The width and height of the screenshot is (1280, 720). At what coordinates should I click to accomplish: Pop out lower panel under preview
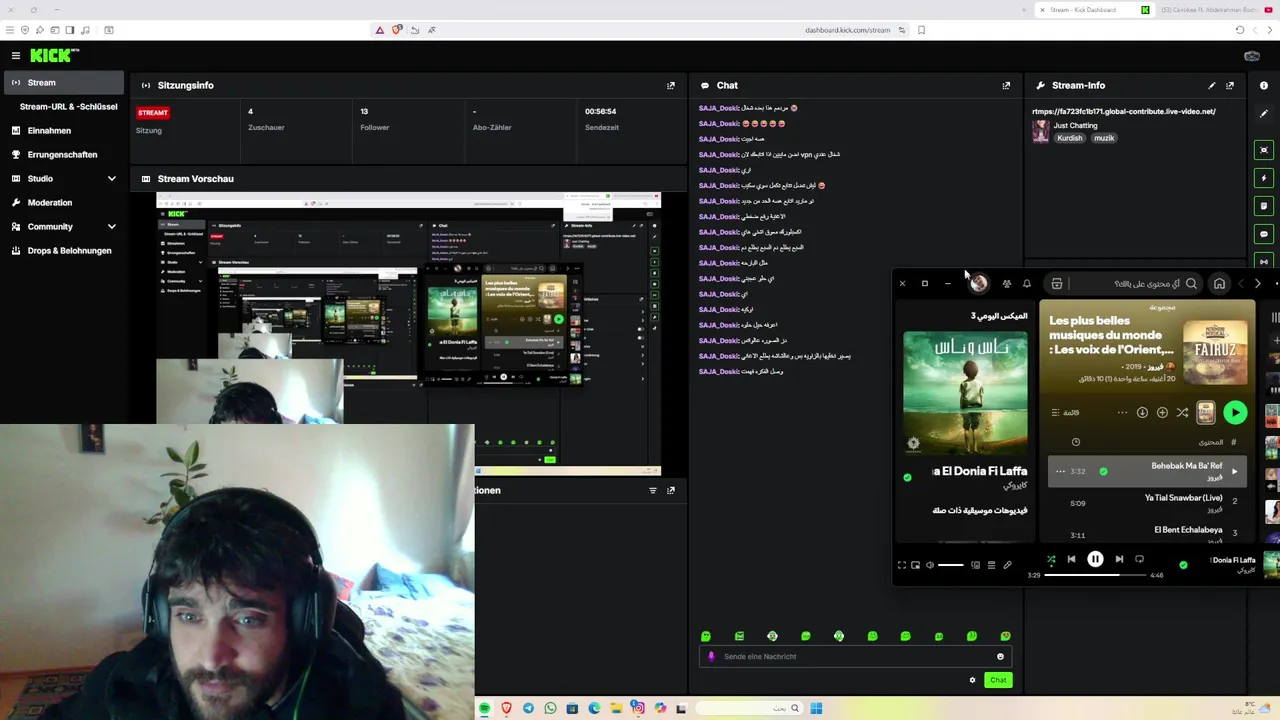point(671,491)
